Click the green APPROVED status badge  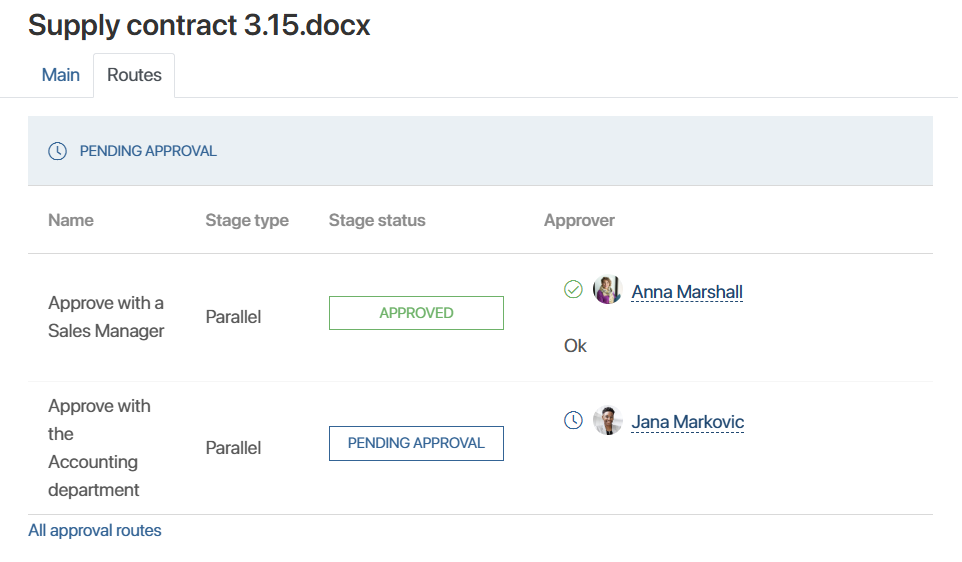click(x=416, y=313)
